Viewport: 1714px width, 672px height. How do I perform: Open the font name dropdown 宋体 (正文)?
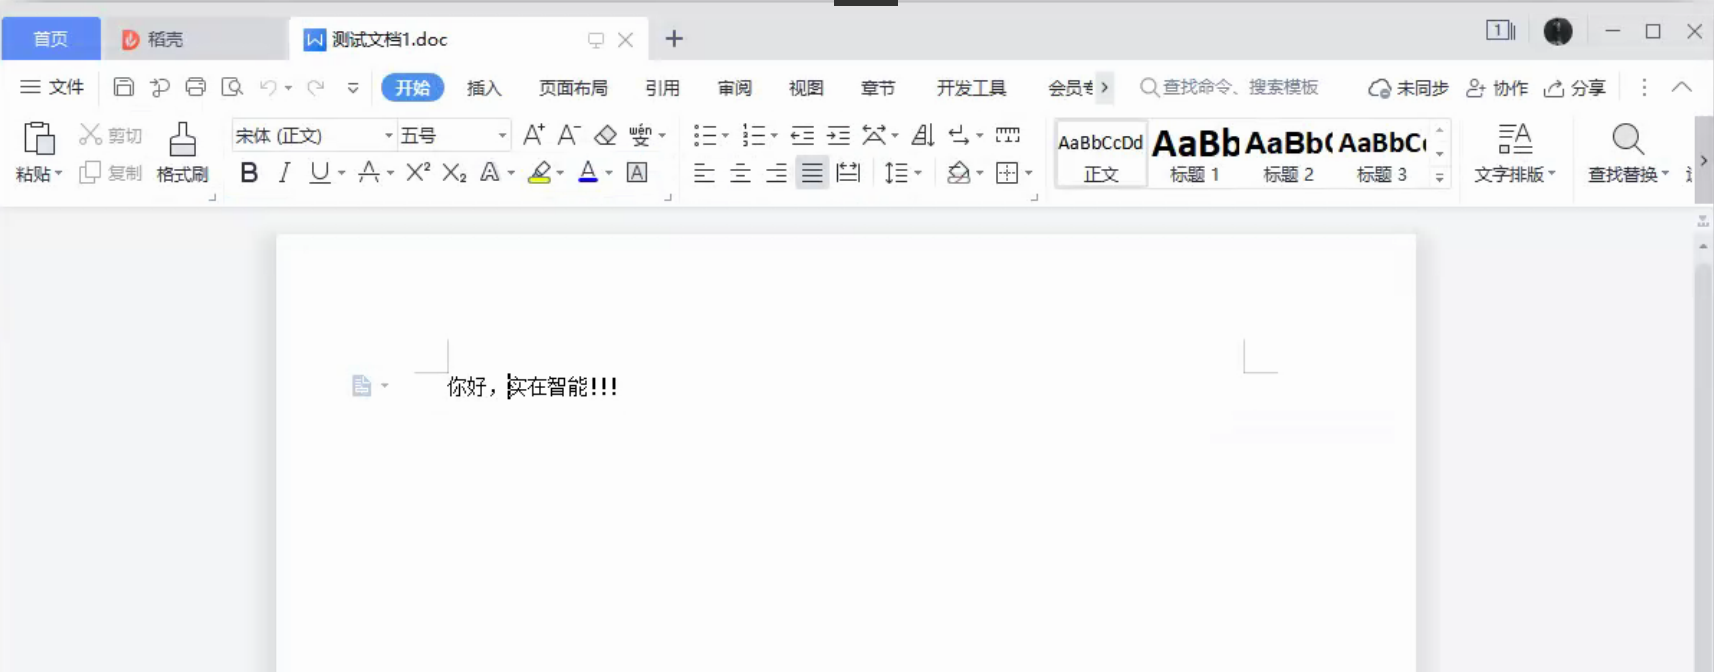388,135
